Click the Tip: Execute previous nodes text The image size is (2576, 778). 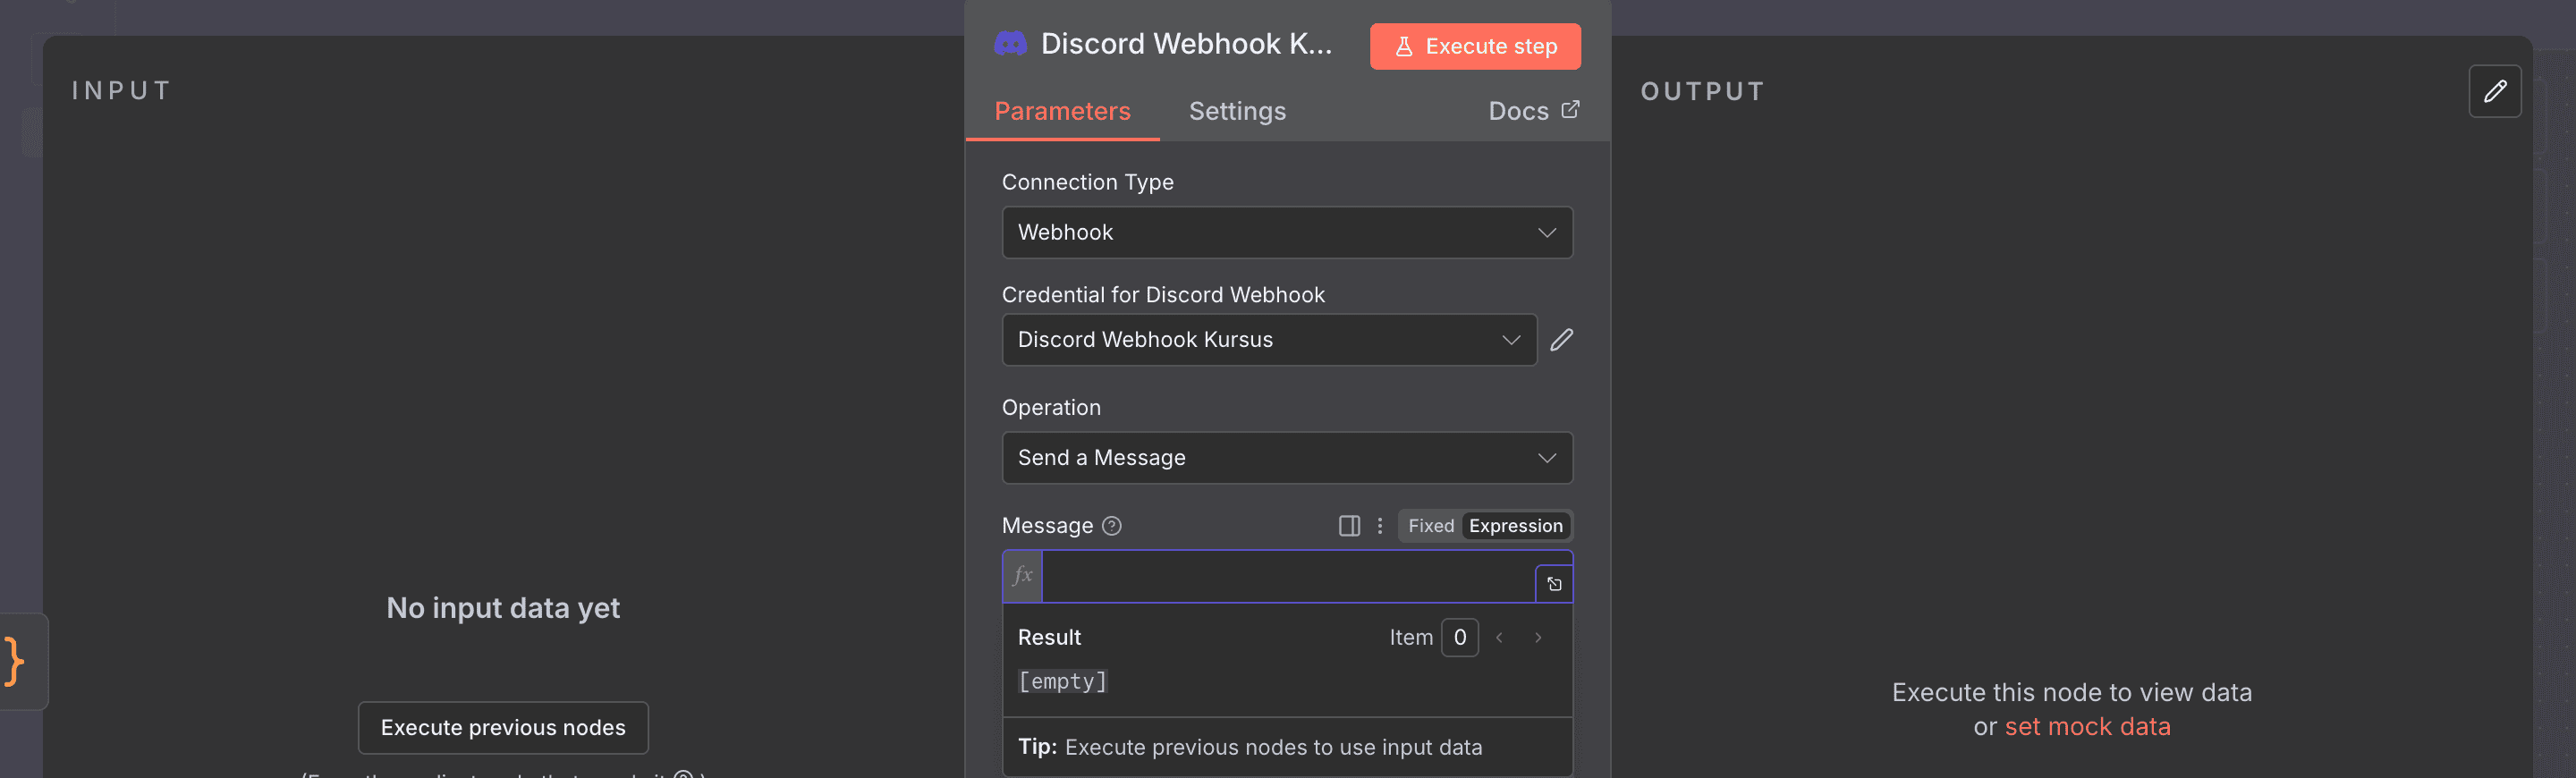click(1249, 748)
